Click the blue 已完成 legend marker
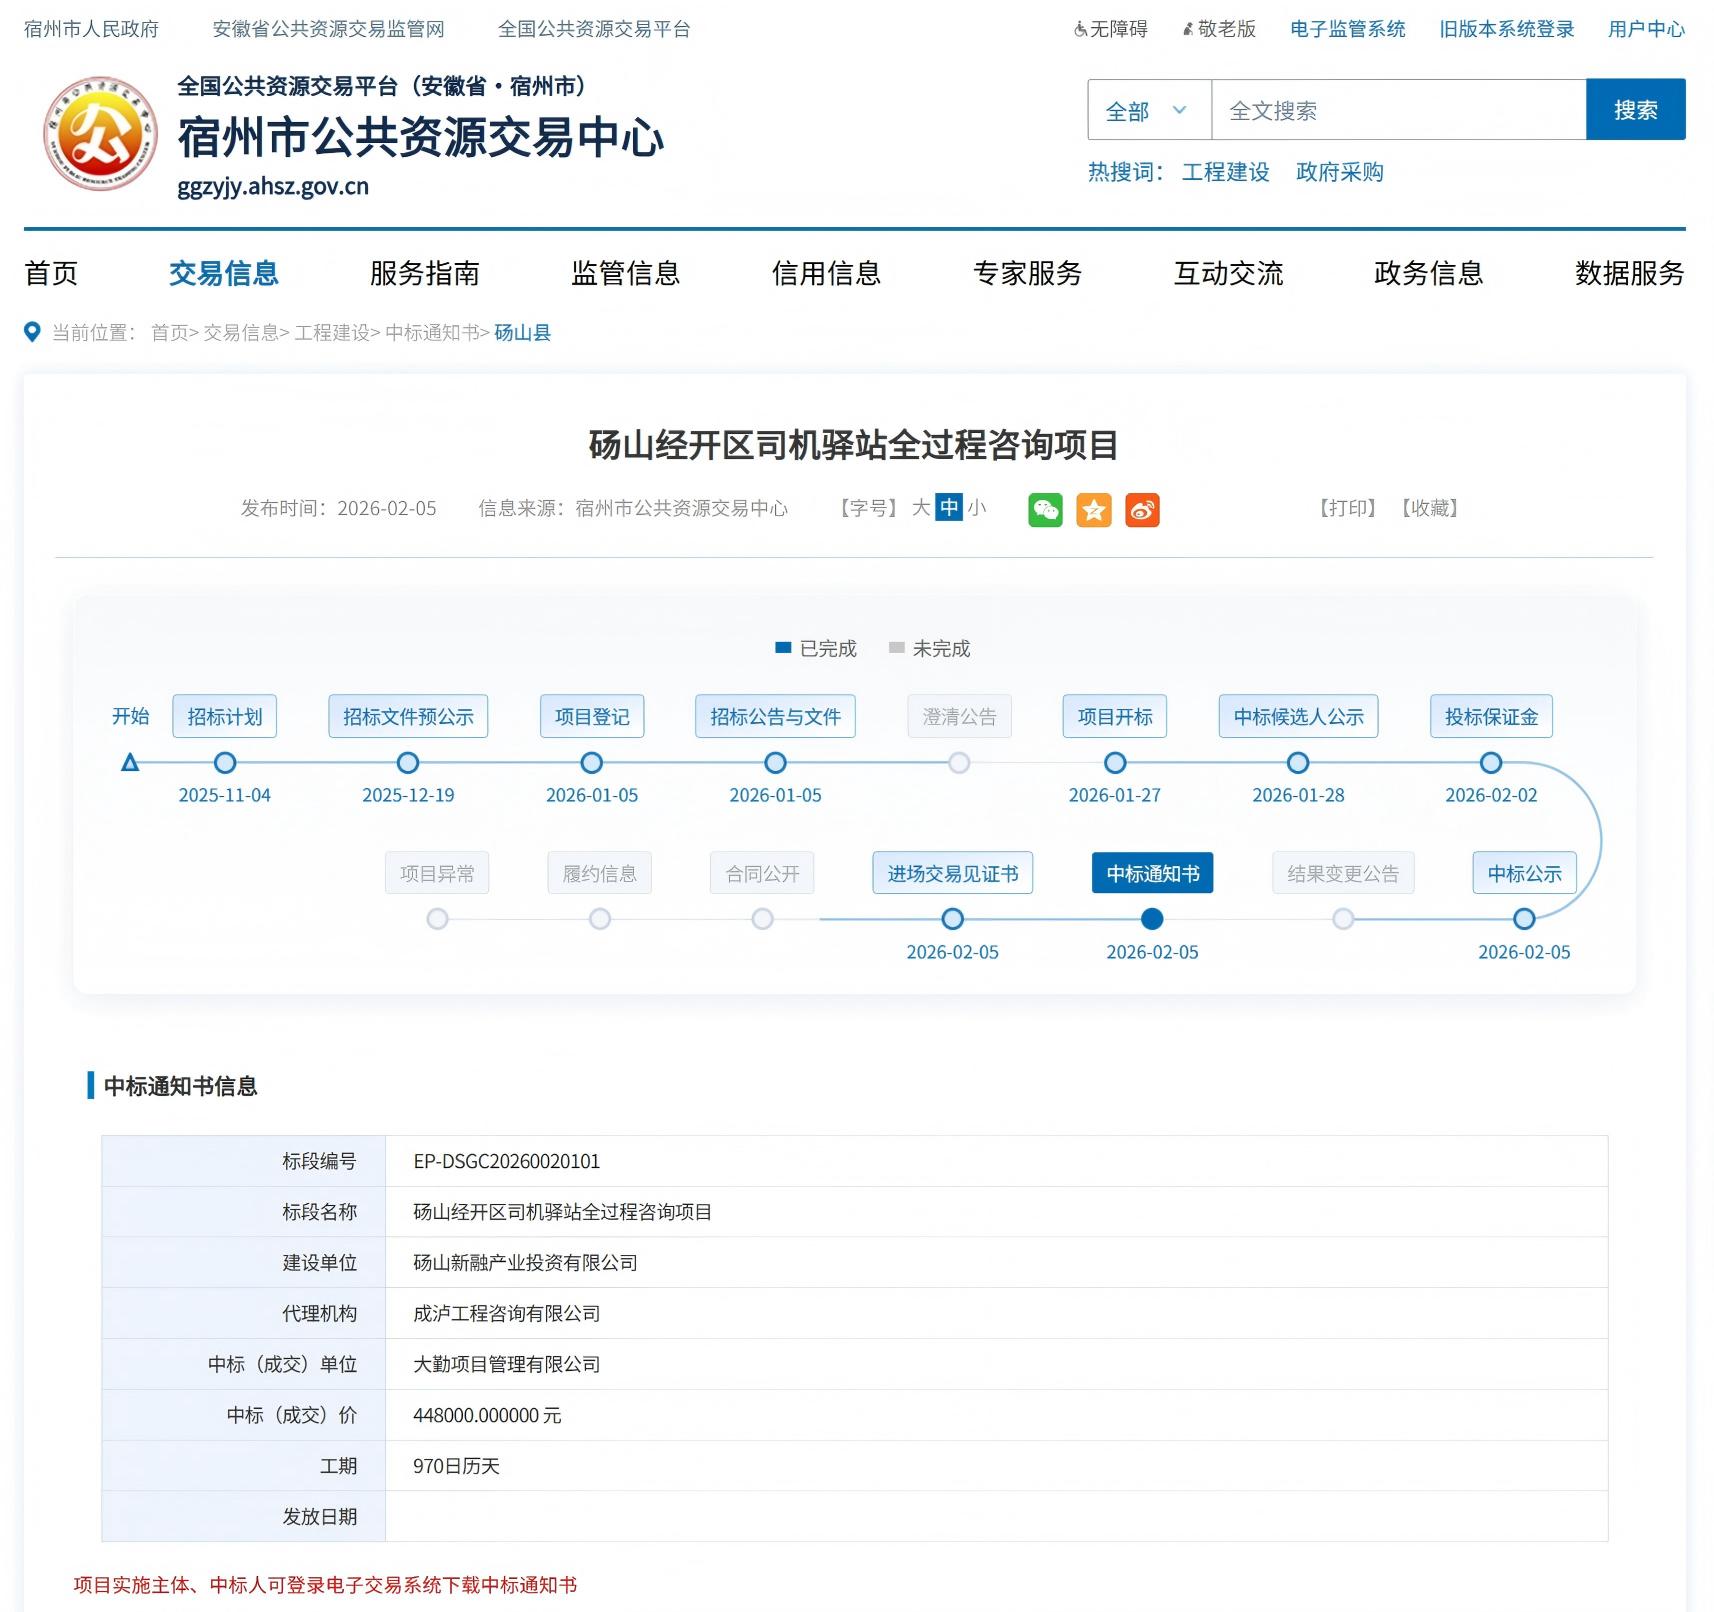Viewport: 1714px width, 1612px height. [783, 648]
